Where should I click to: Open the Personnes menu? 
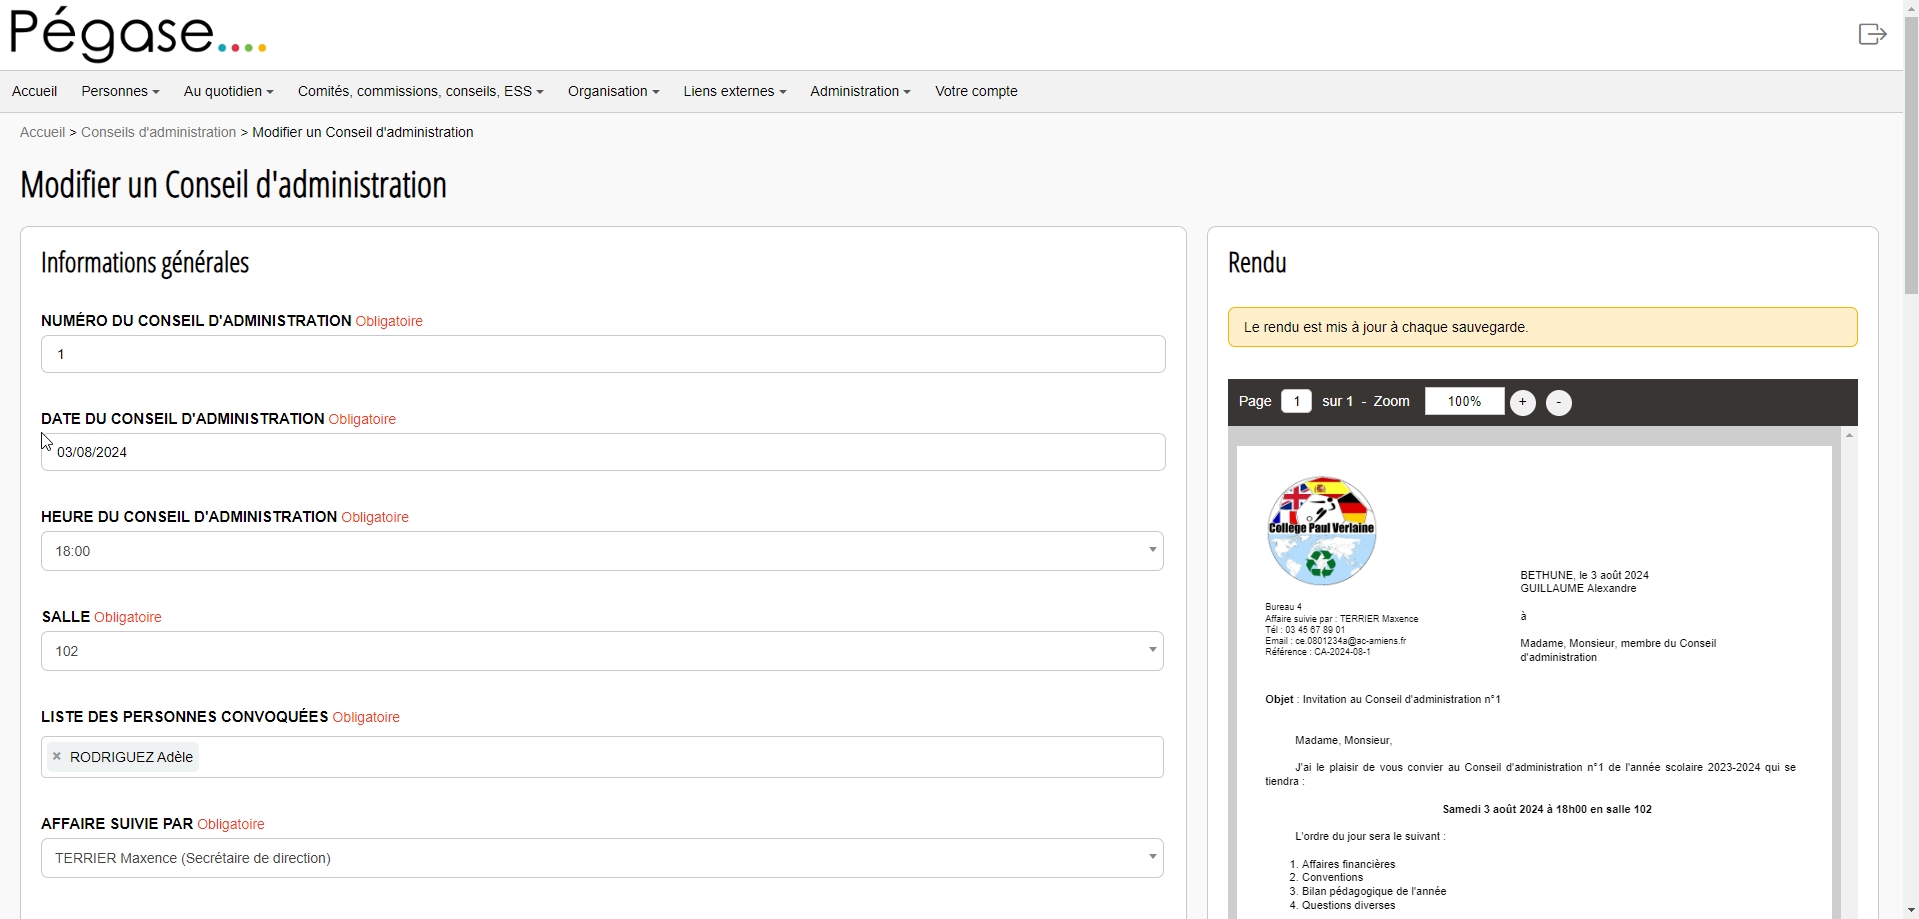tap(120, 91)
